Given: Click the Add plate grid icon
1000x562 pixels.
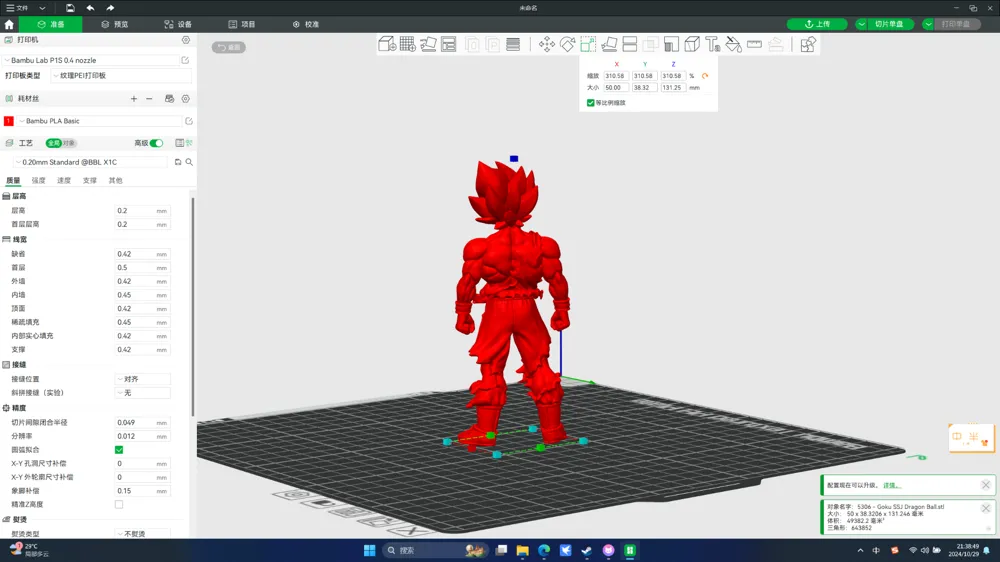Looking at the screenshot, I should pos(408,44).
